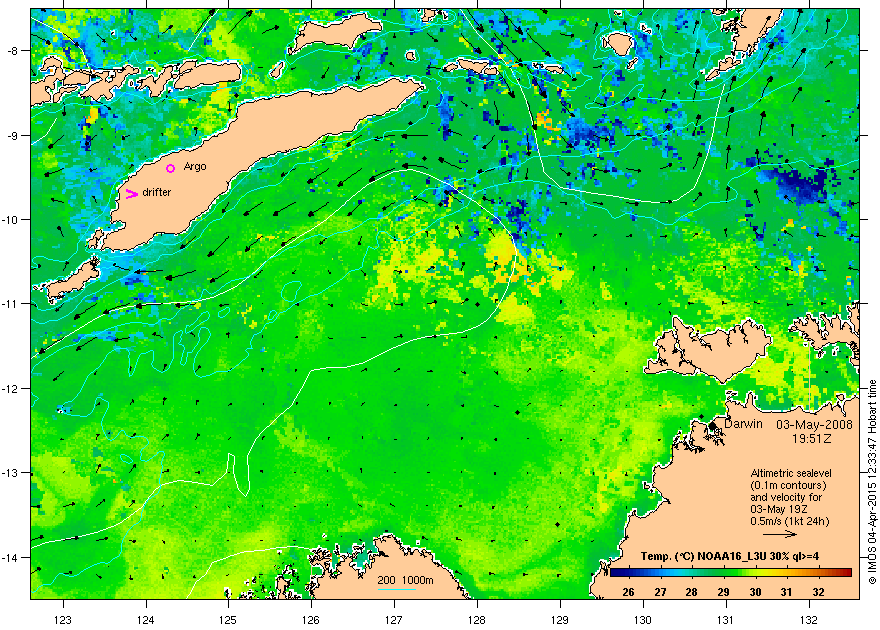The width and height of the screenshot is (880, 630).
Task: Click the longitude label 123
Action: coord(63,620)
